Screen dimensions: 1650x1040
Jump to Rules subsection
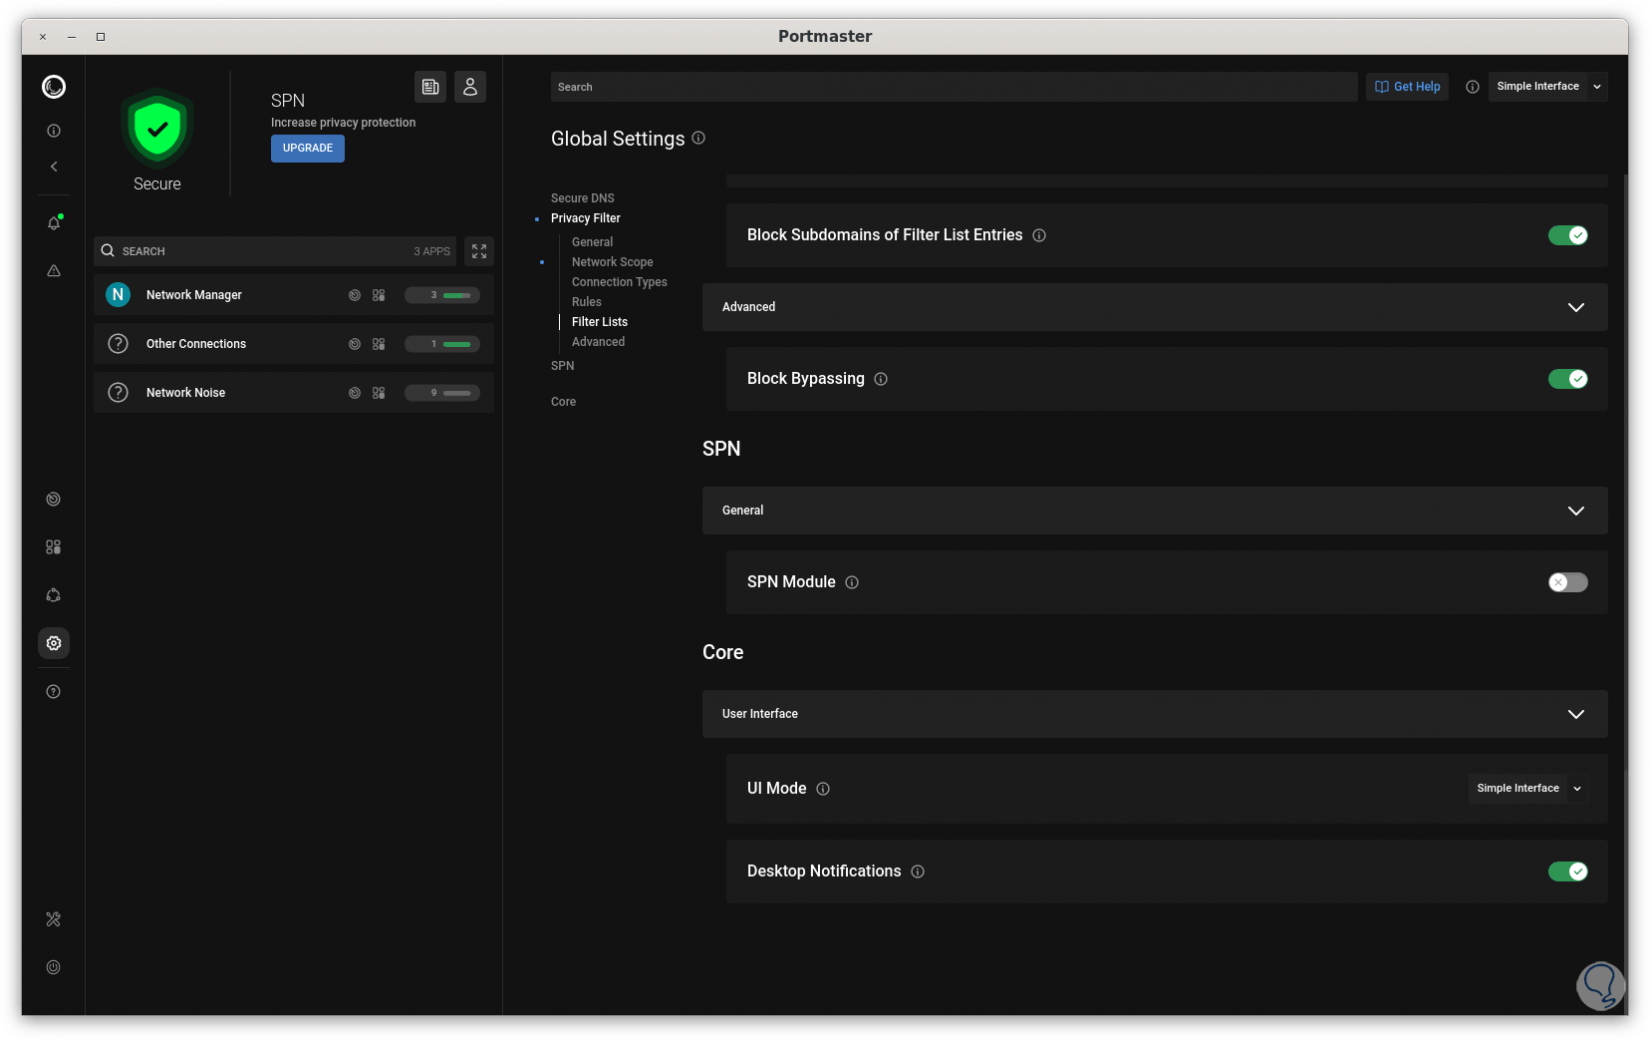[x=587, y=302]
